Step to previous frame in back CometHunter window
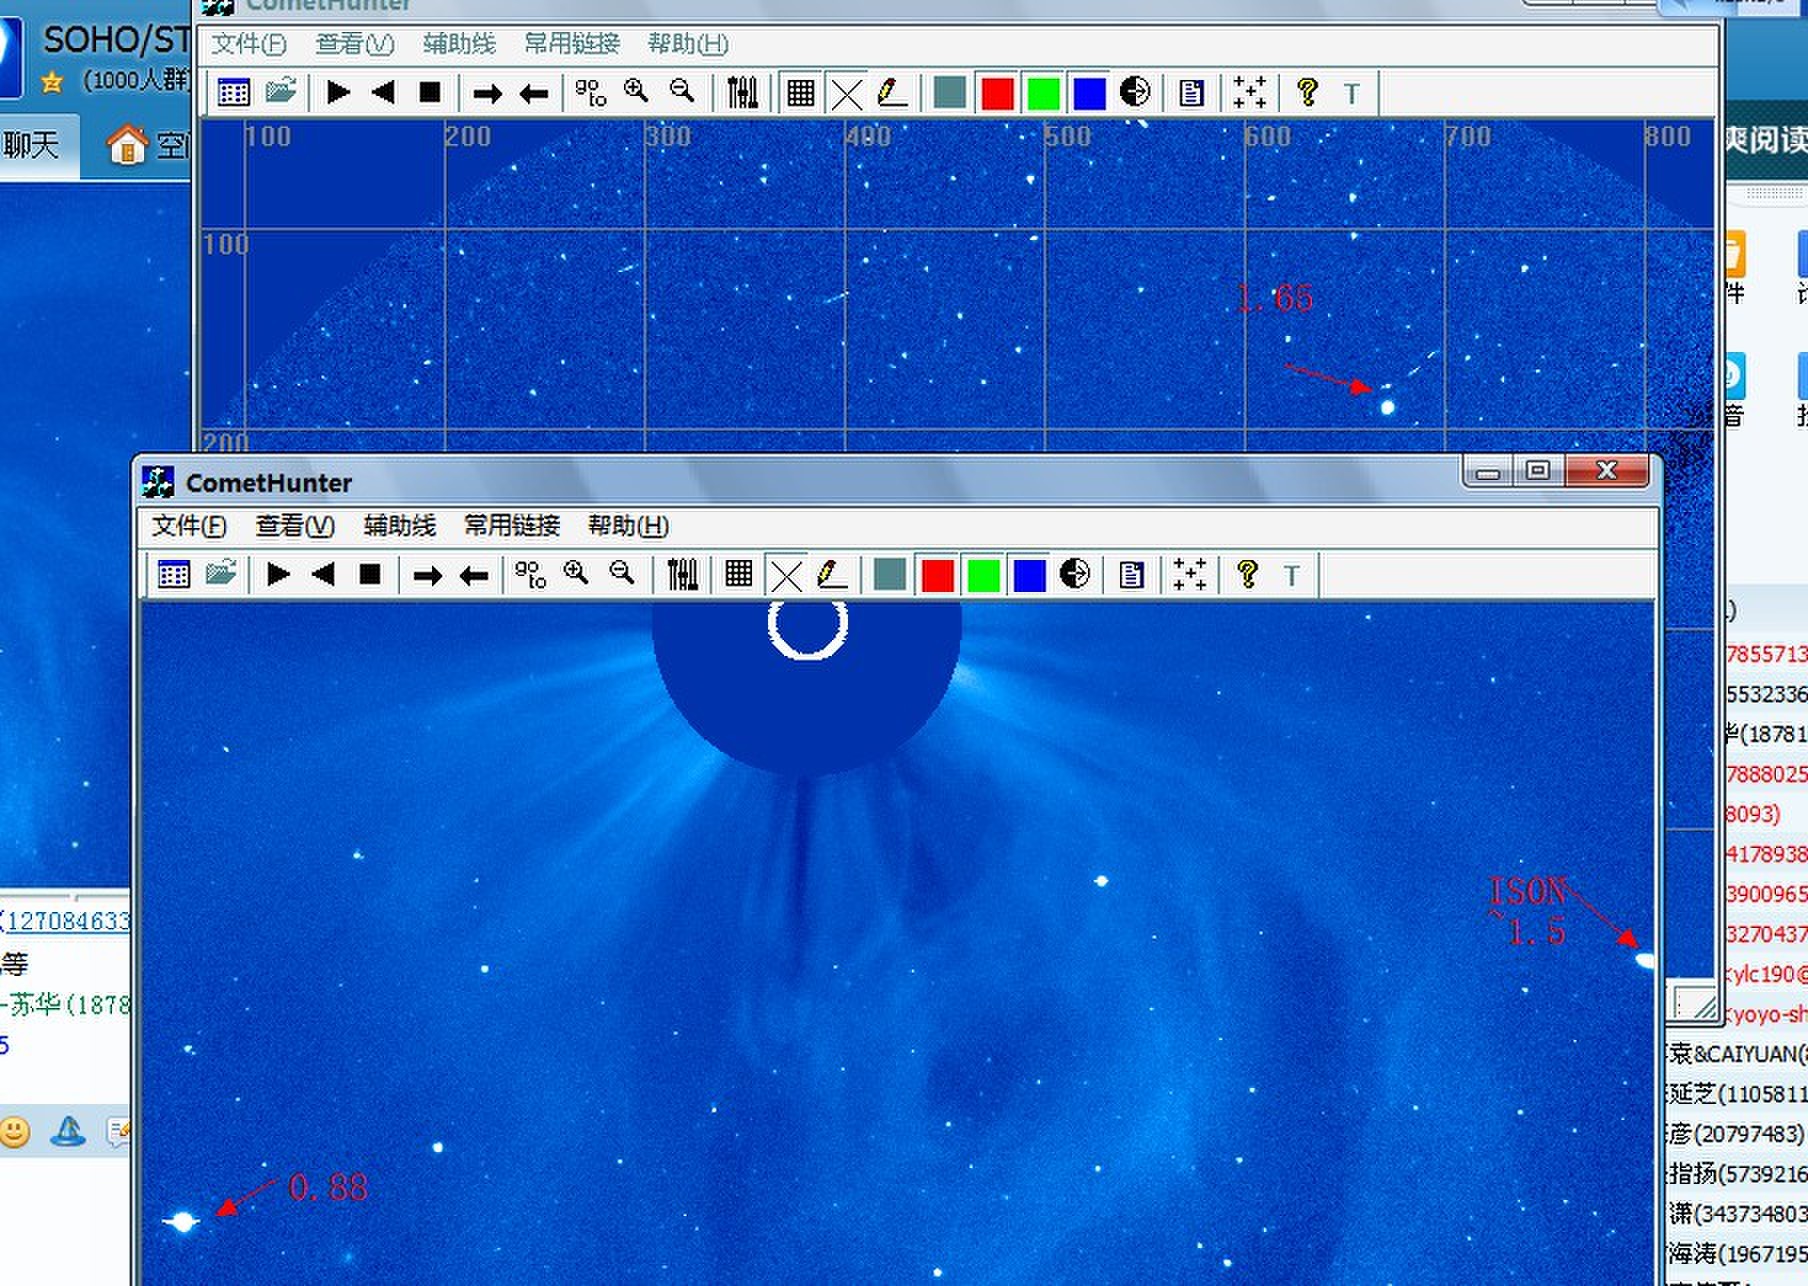1808x1286 pixels. point(534,94)
